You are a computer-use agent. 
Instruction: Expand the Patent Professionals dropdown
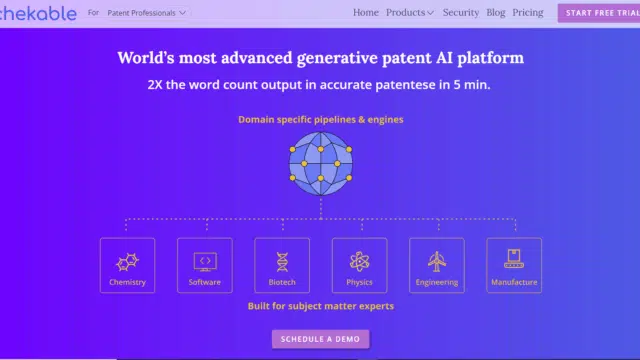click(x=147, y=13)
